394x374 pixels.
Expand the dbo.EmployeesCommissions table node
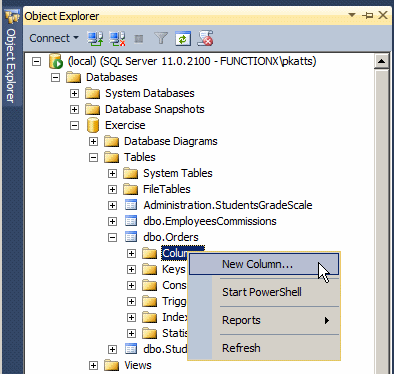pos(112,222)
